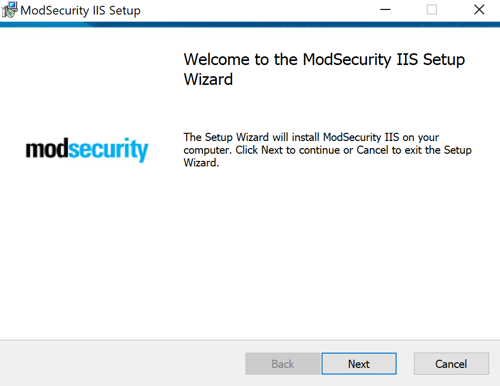Continue setup with the Next button
The height and width of the screenshot is (386, 500).
coord(359,364)
